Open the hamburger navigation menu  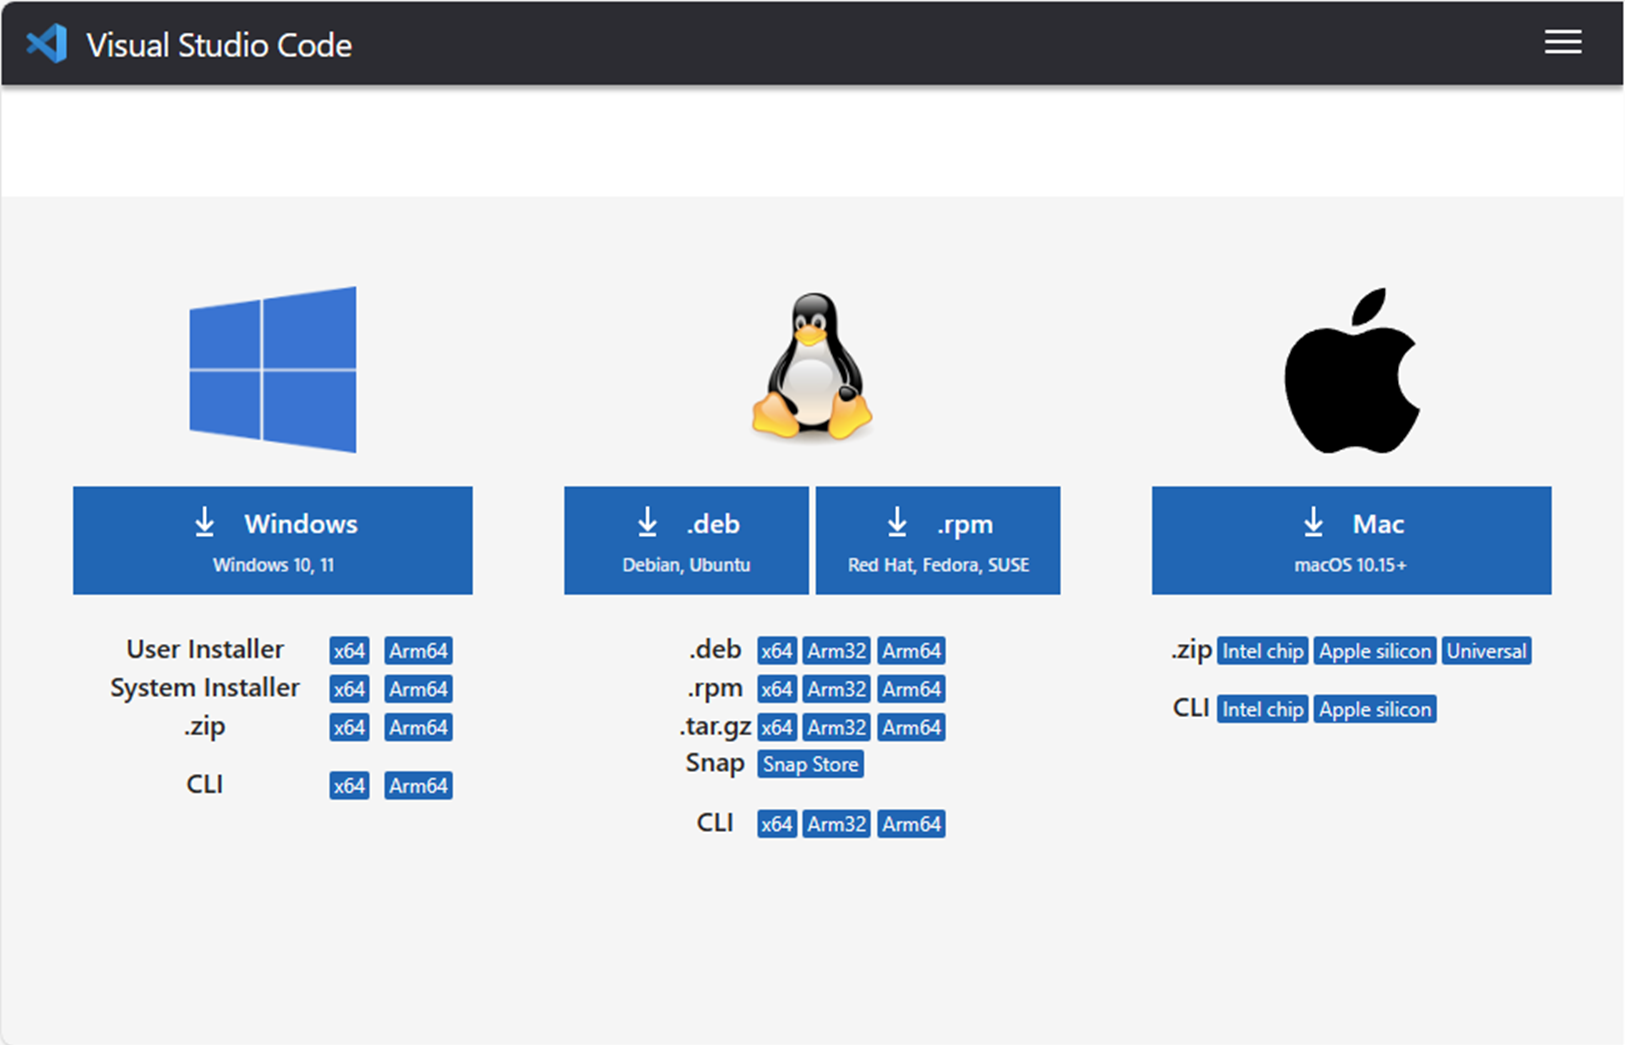1562,42
